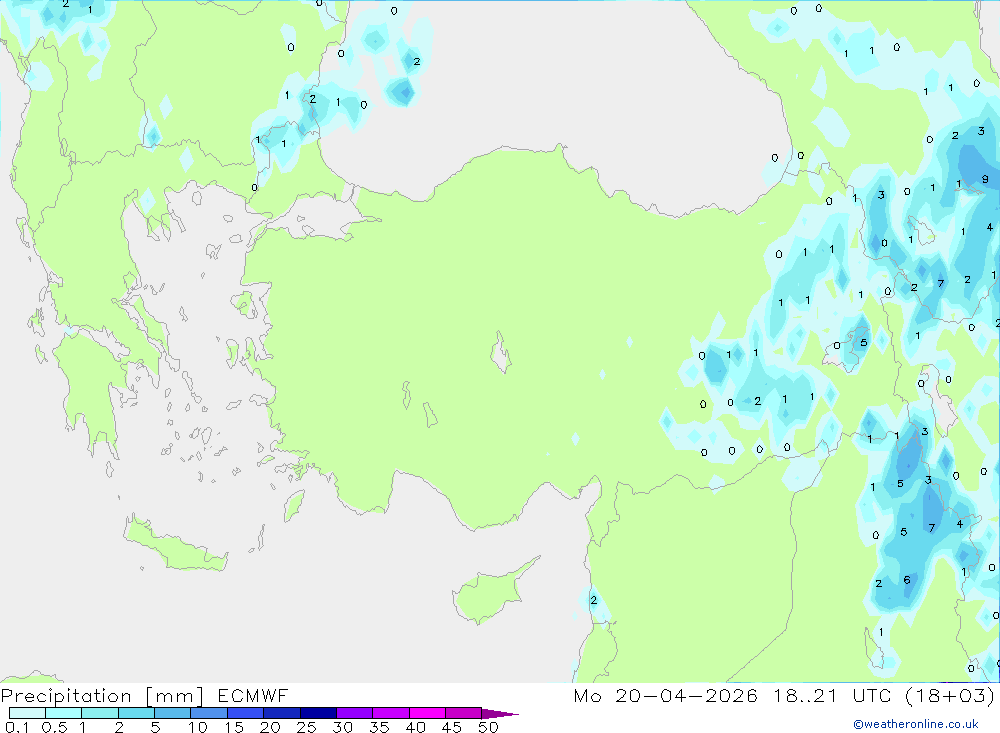Pick the legend swatch between 10 and 15
Image resolution: width=1000 pixels, height=733 pixels.
[x=209, y=713]
